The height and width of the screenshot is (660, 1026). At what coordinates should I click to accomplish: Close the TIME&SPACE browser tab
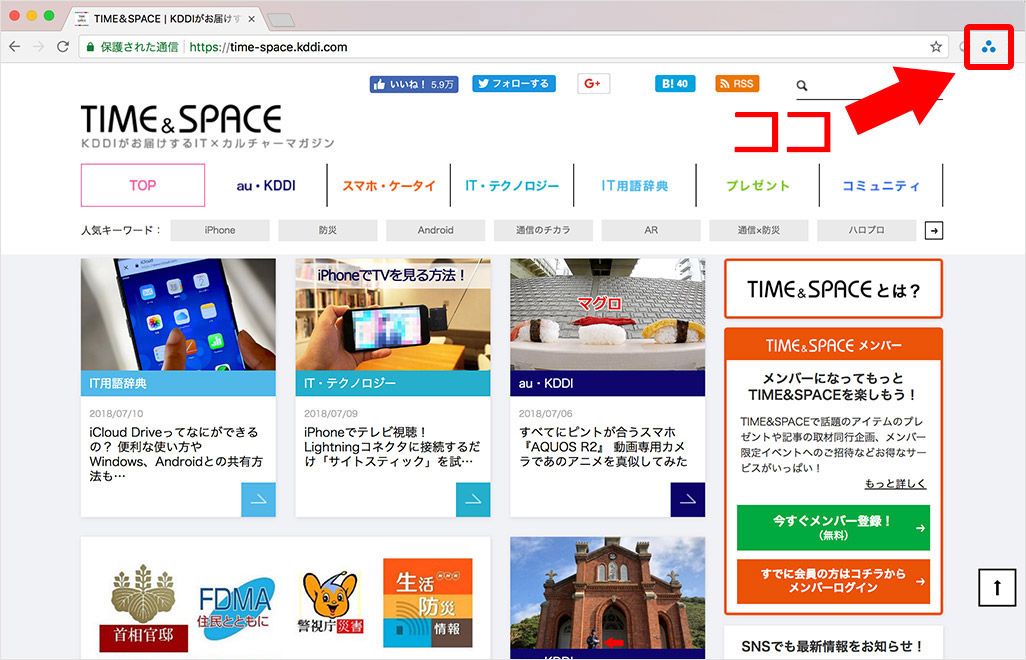[251, 19]
